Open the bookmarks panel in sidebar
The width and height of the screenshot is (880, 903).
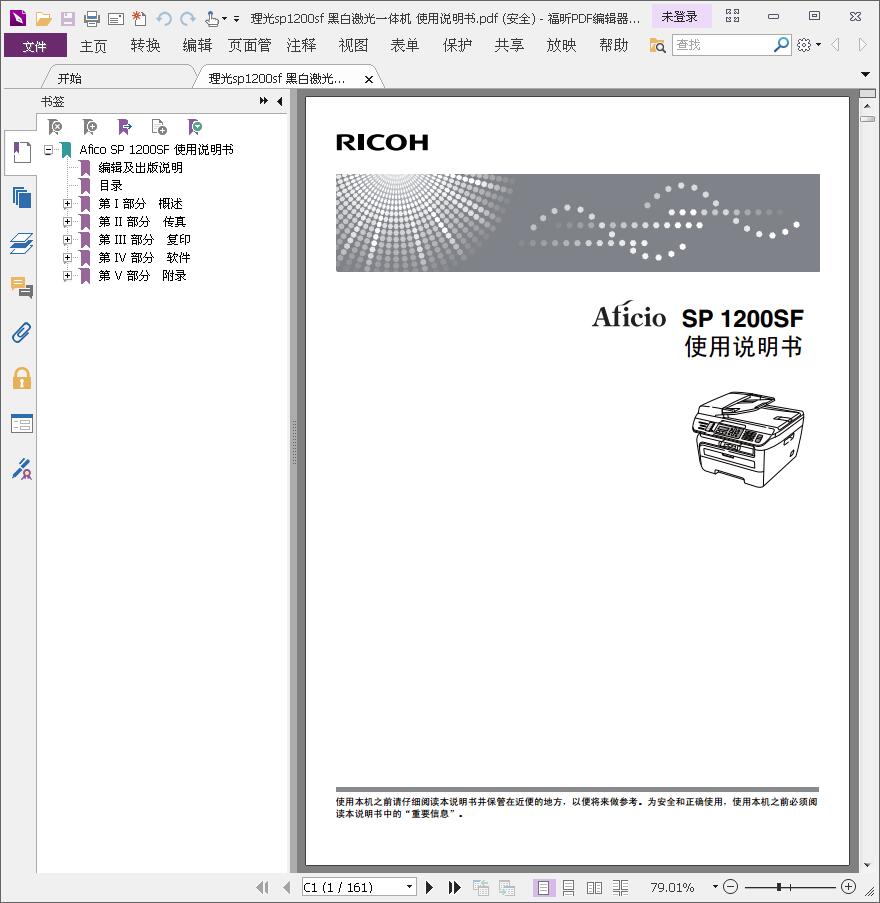pyautogui.click(x=22, y=152)
